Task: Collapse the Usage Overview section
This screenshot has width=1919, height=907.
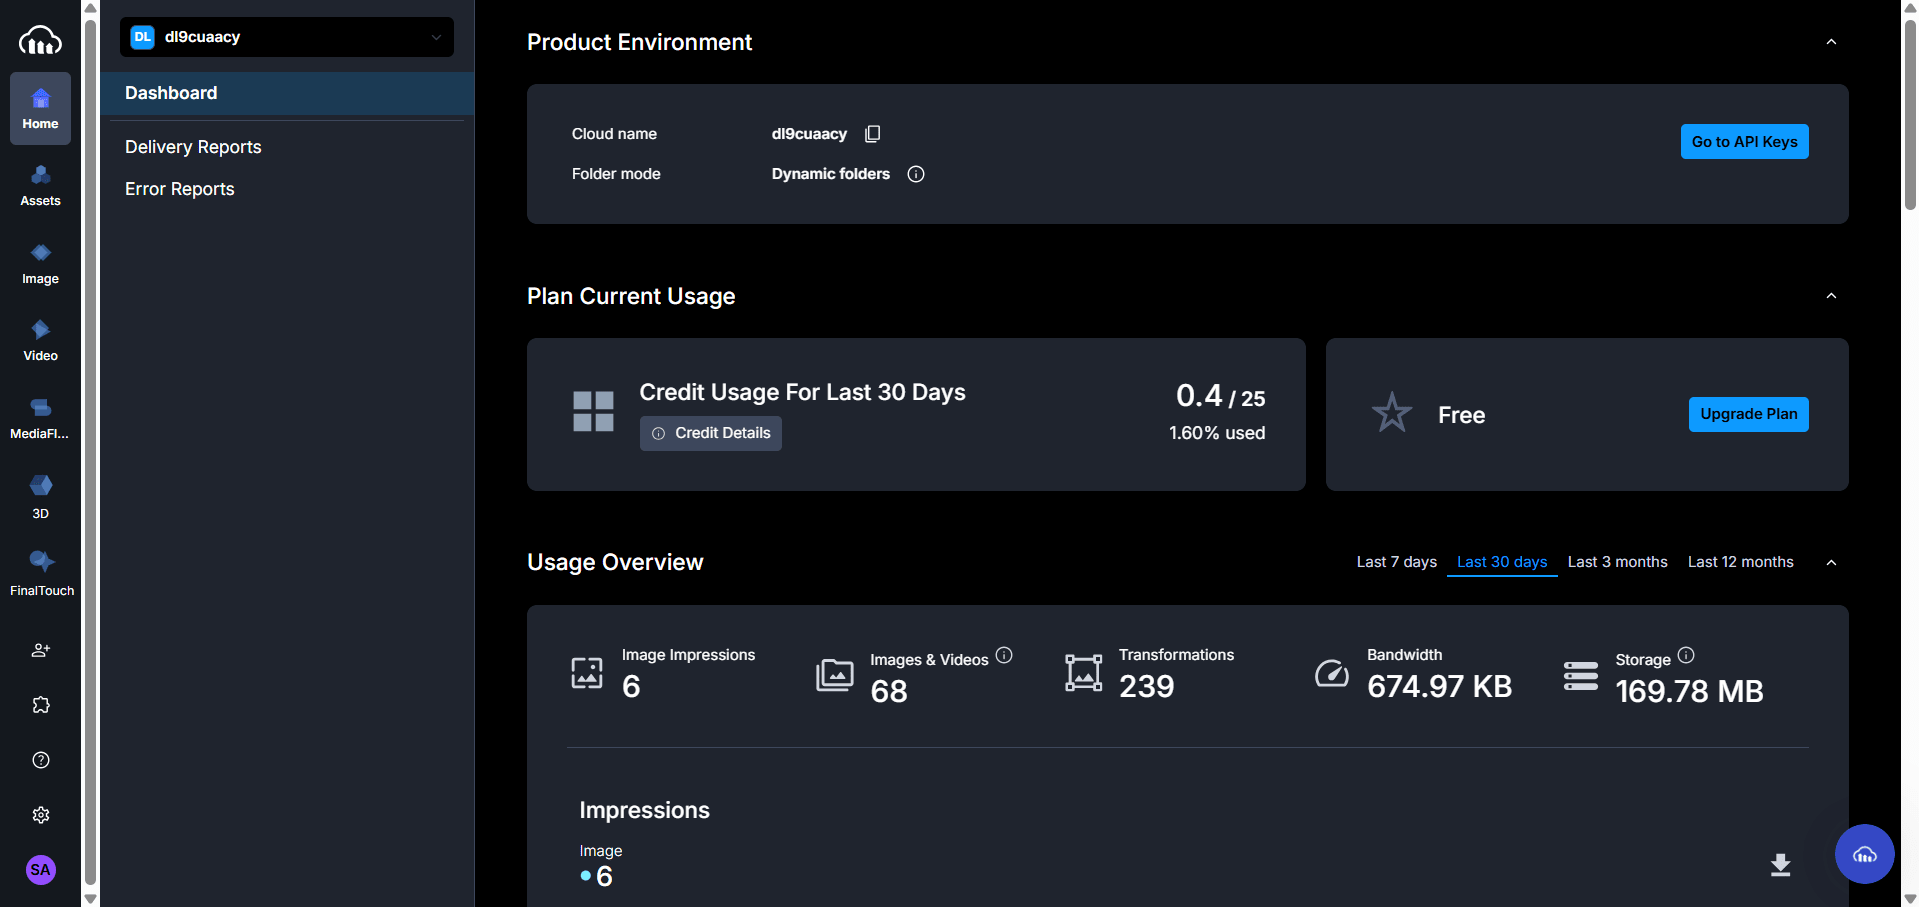Action: pyautogui.click(x=1831, y=563)
